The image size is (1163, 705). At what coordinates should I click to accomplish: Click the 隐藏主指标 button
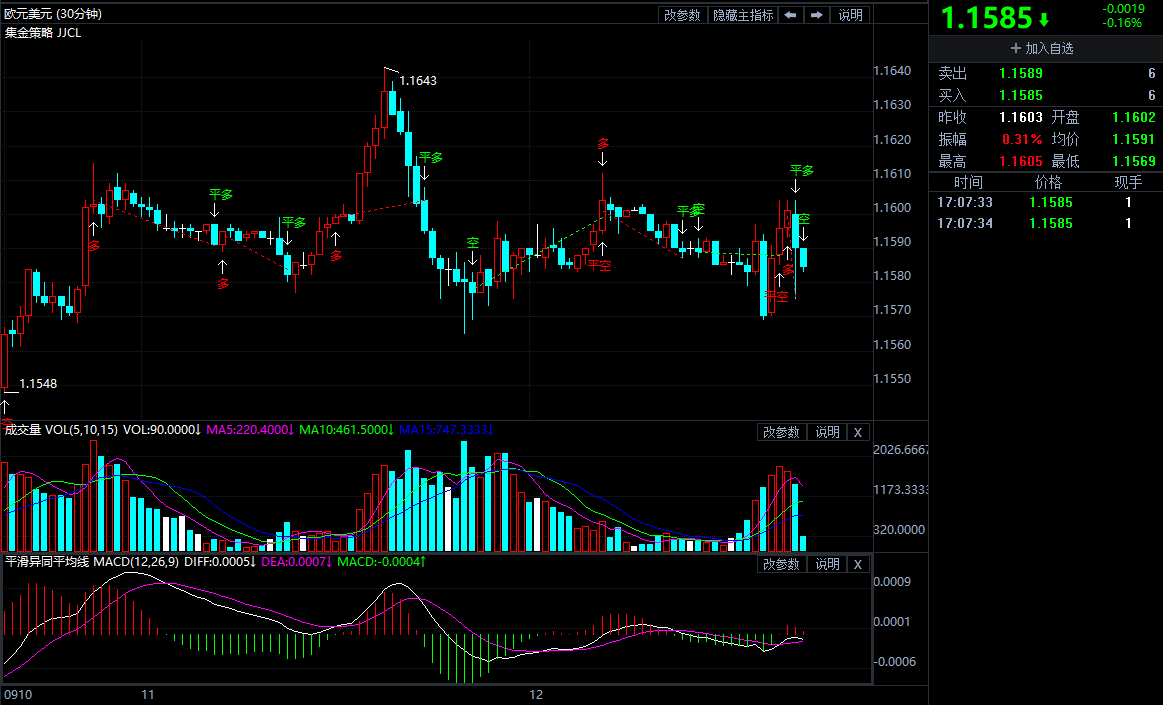[x=742, y=15]
